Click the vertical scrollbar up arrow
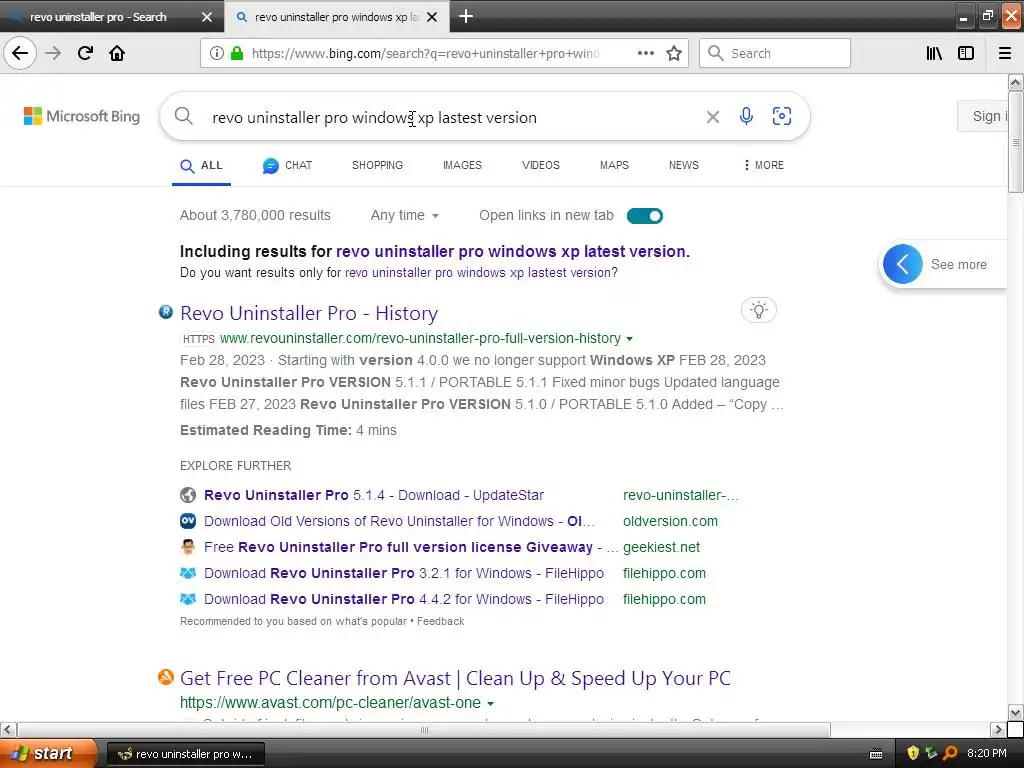 pyautogui.click(x=1015, y=82)
